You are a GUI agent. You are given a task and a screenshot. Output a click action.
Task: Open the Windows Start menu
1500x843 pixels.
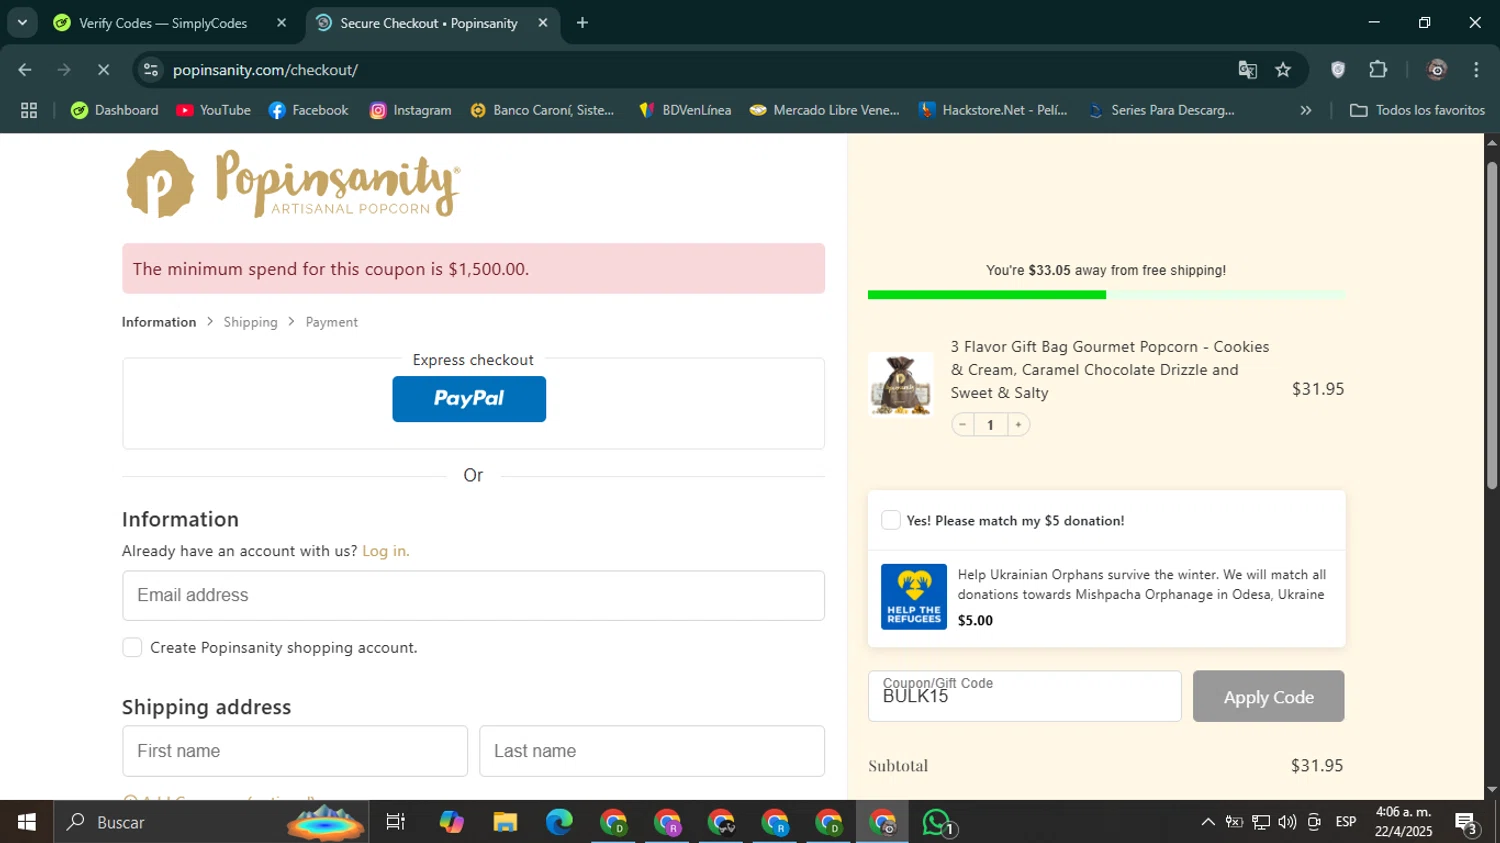(x=26, y=822)
